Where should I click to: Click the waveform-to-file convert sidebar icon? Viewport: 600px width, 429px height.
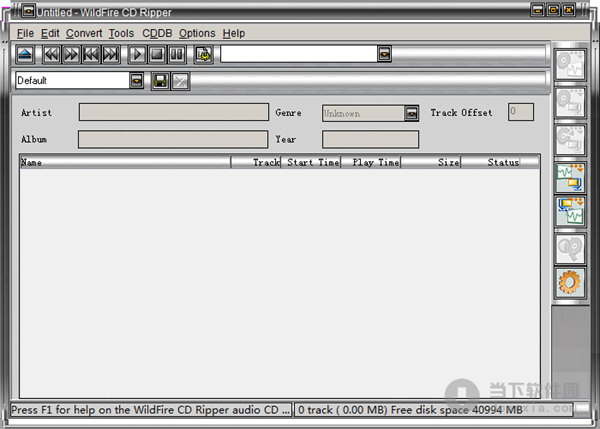(570, 177)
